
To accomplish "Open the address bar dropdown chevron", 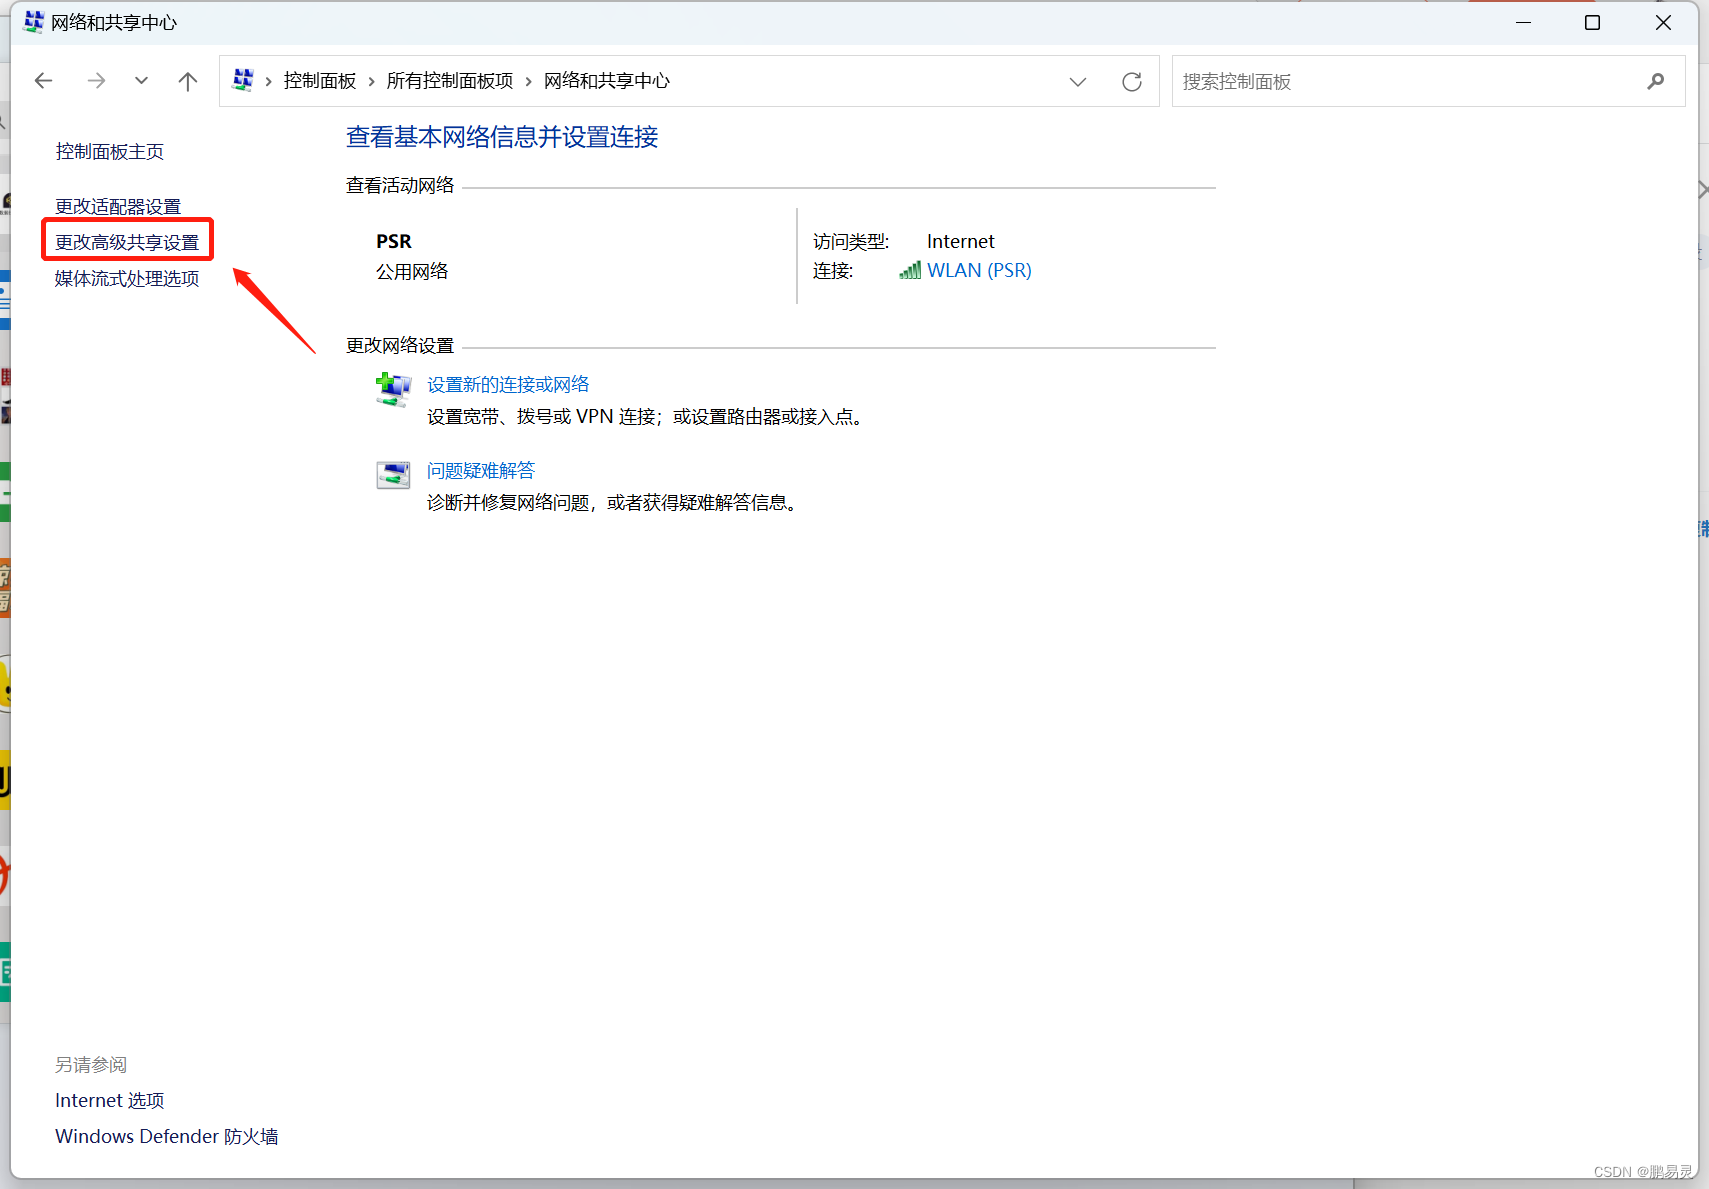I will click(1078, 81).
